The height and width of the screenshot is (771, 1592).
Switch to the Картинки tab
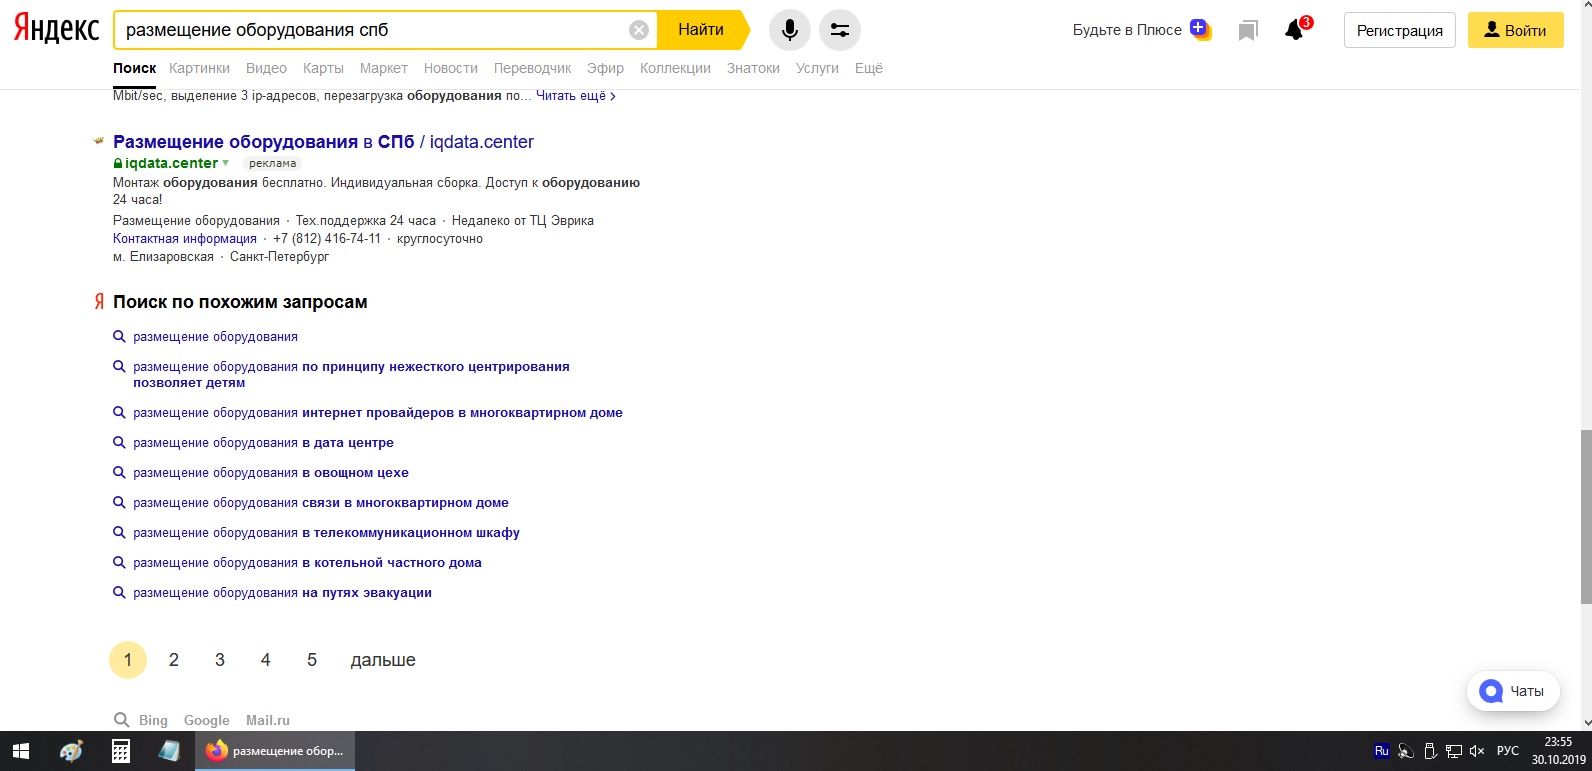(200, 68)
